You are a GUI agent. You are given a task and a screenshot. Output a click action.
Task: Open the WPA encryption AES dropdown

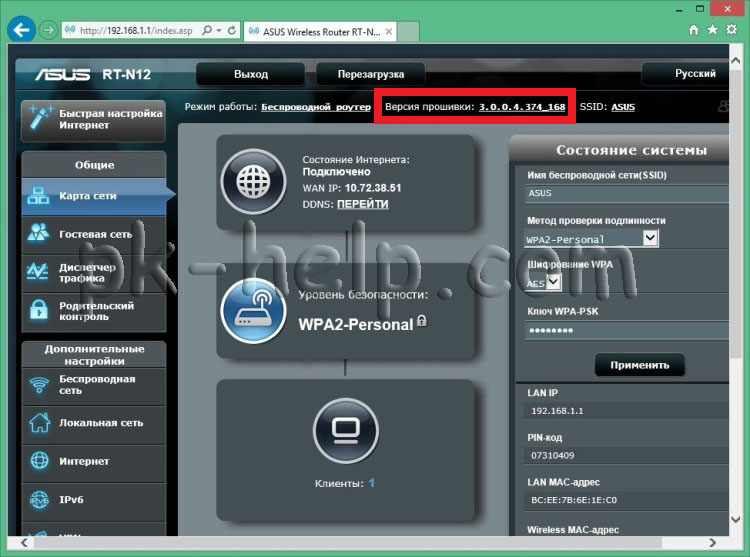pos(542,283)
